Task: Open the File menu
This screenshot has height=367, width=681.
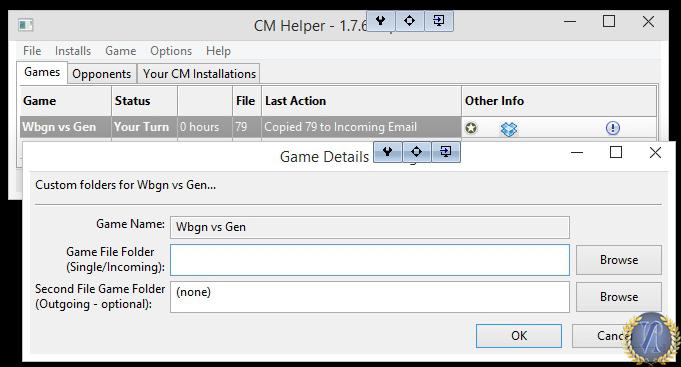Action: (32, 51)
